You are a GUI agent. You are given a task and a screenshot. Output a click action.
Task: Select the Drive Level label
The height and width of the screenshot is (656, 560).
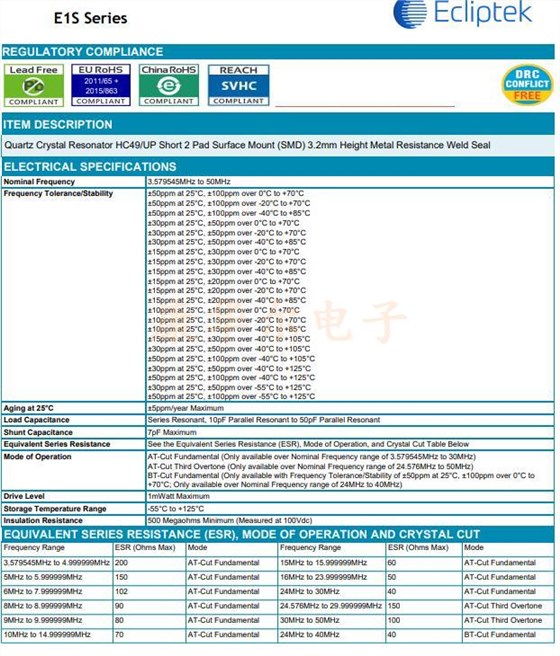pyautogui.click(x=24, y=496)
